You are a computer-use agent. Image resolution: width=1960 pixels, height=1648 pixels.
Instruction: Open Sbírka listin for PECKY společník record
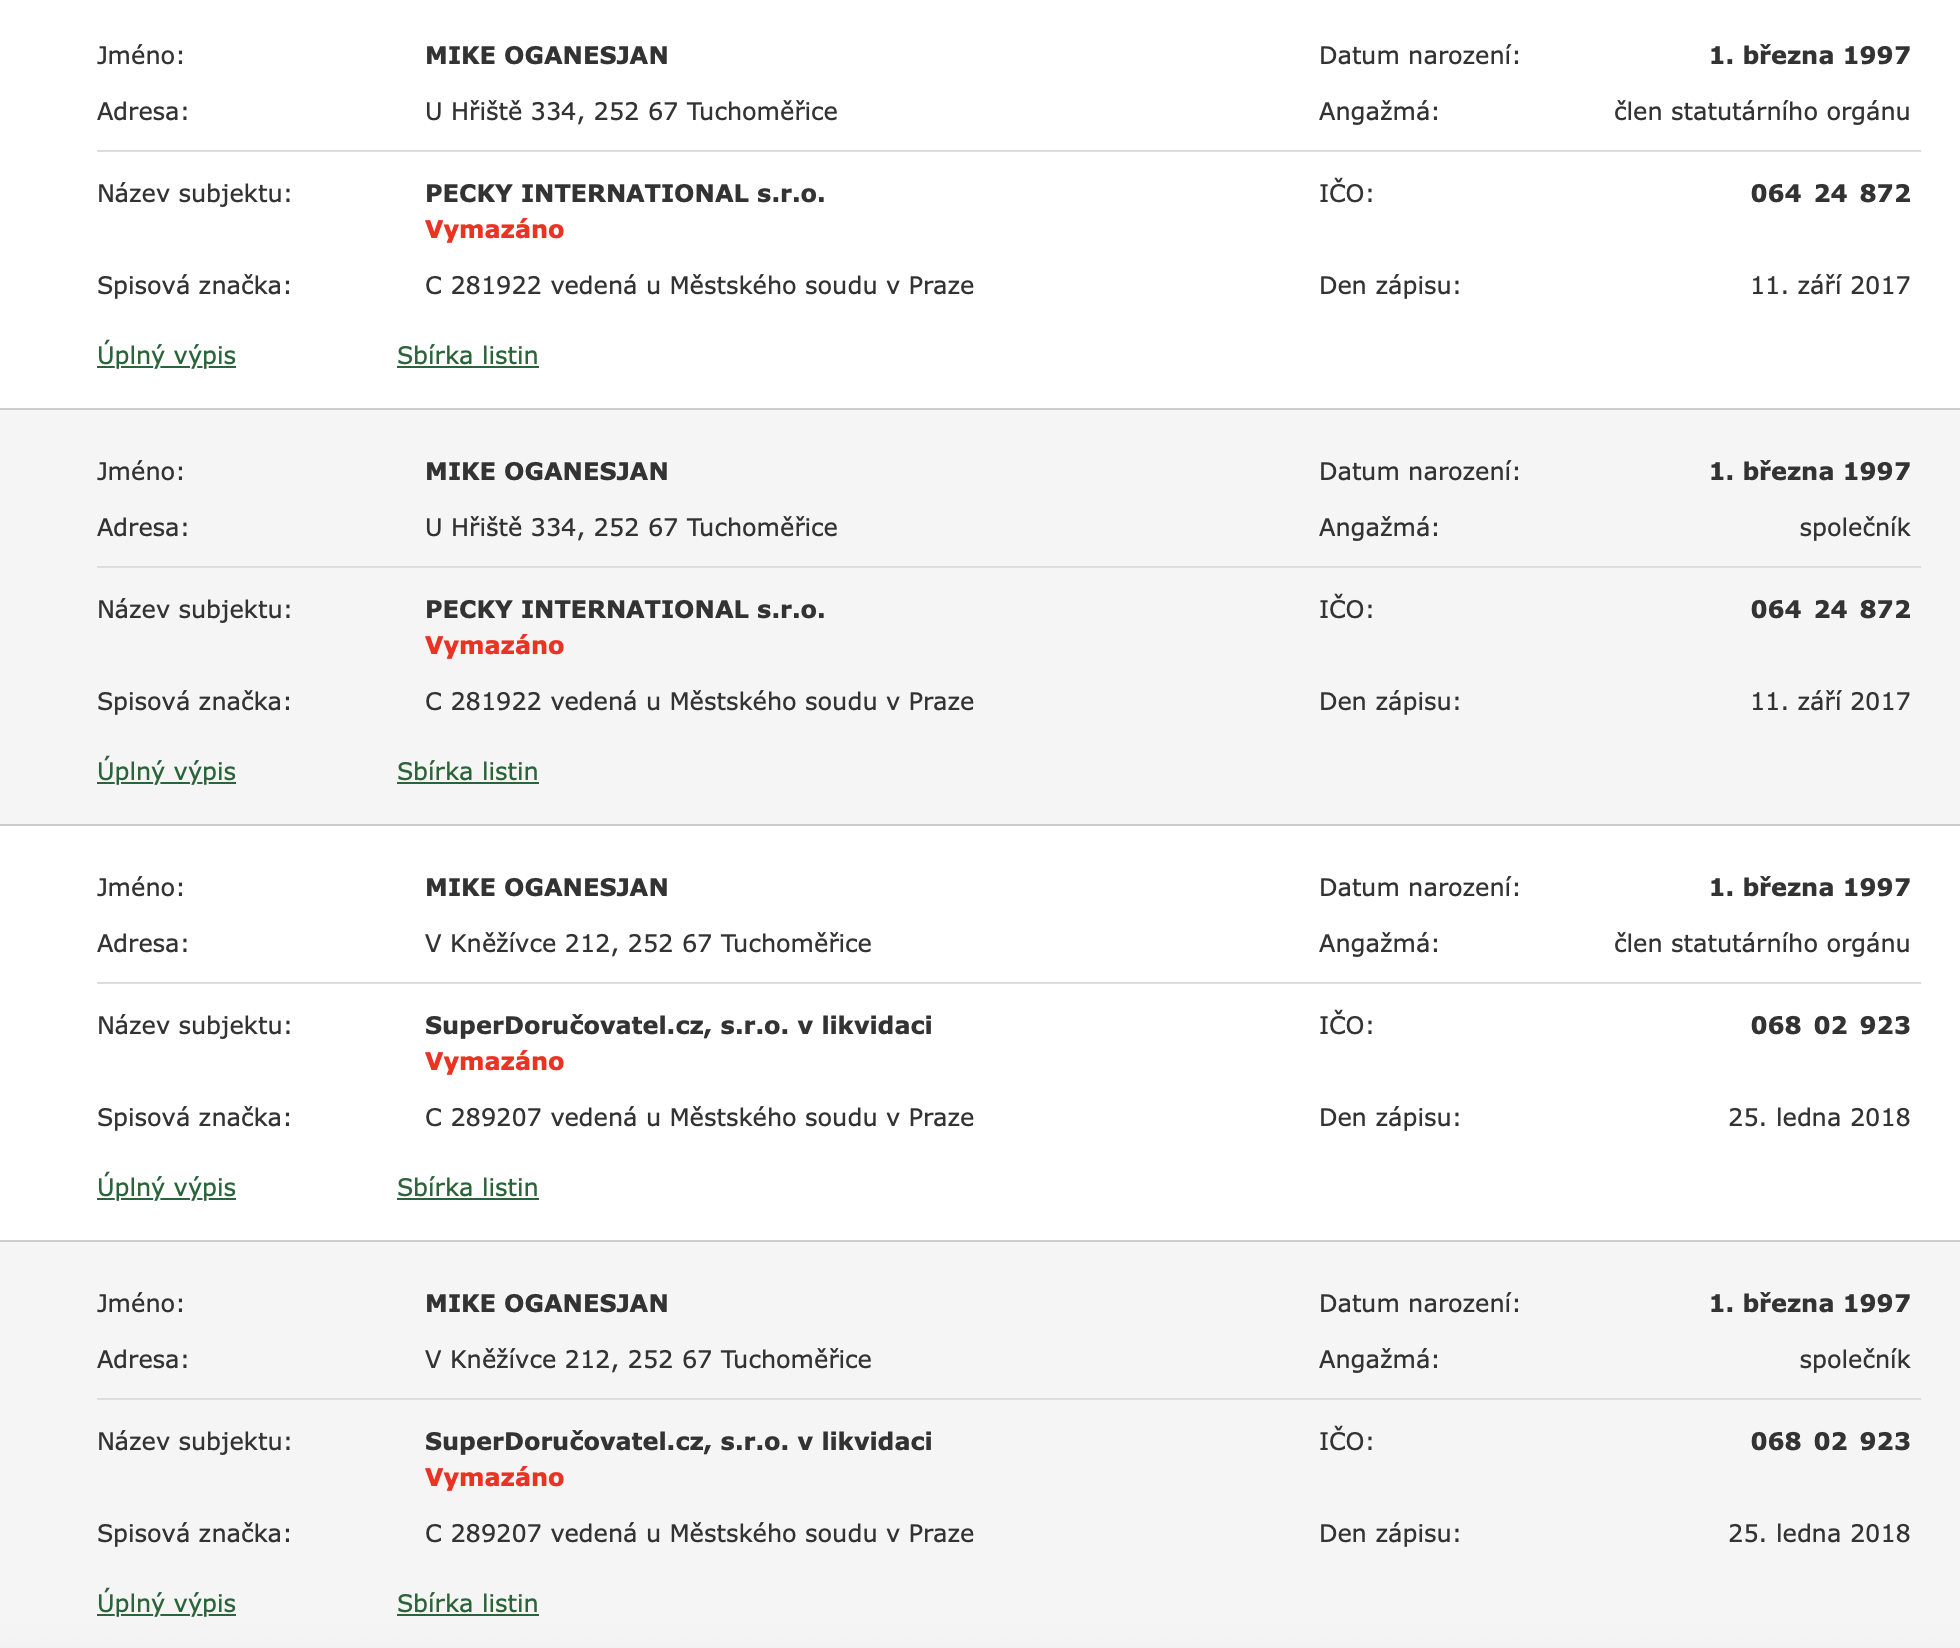click(x=467, y=771)
